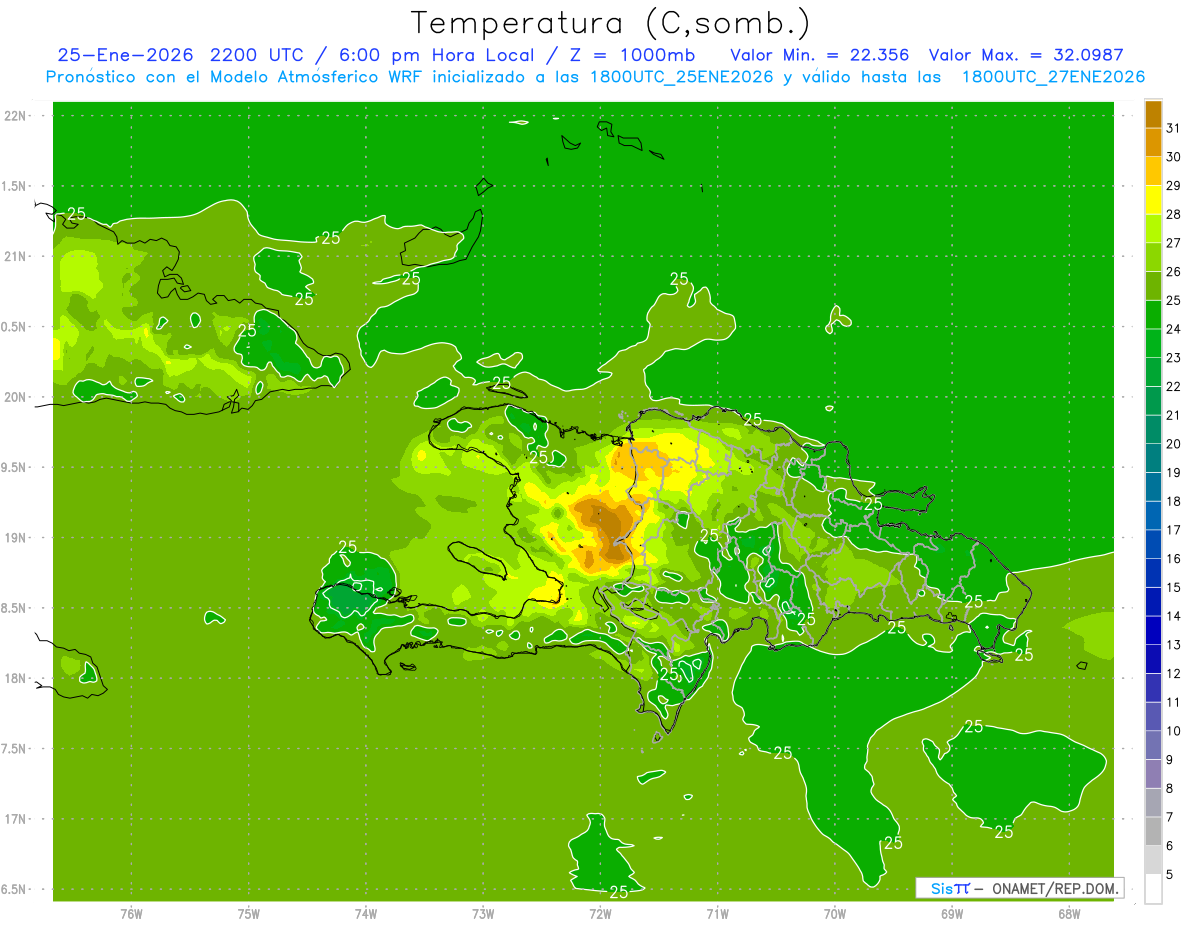Click the "75W" longitude label

coord(249,913)
